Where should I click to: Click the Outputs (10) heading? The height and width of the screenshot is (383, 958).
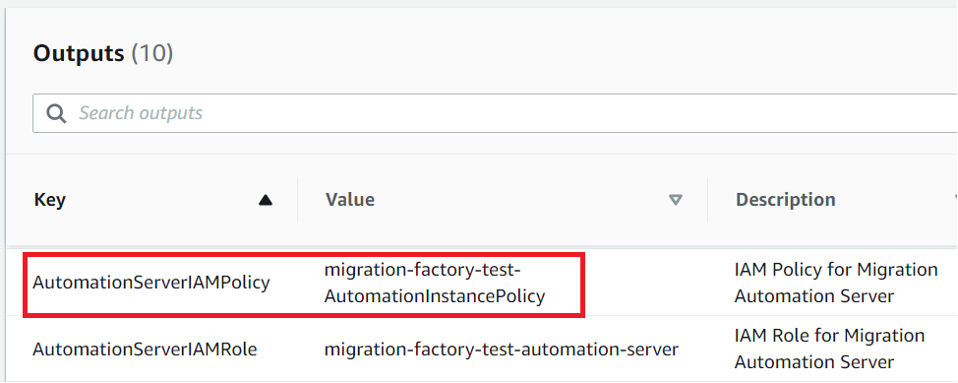(x=103, y=54)
